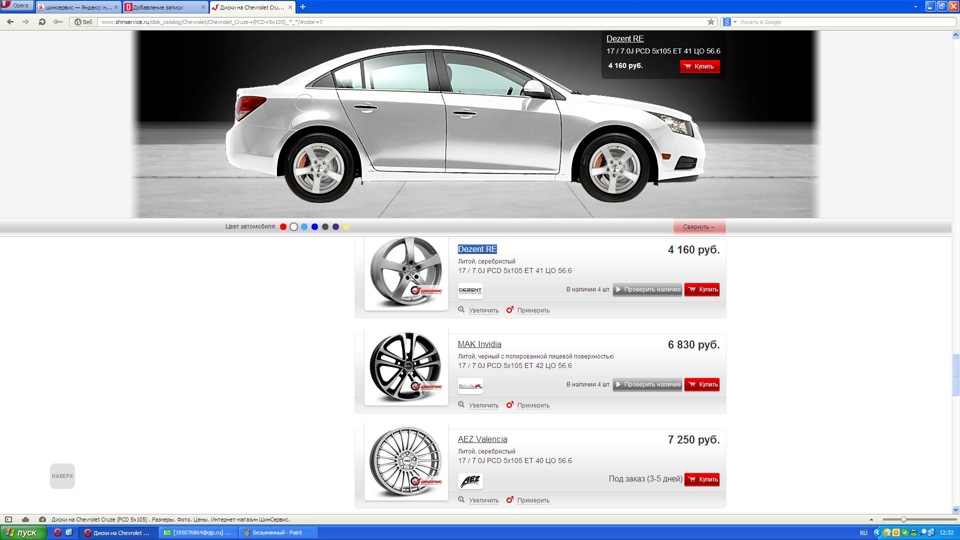Open the Opera main menu

pos(17,6)
